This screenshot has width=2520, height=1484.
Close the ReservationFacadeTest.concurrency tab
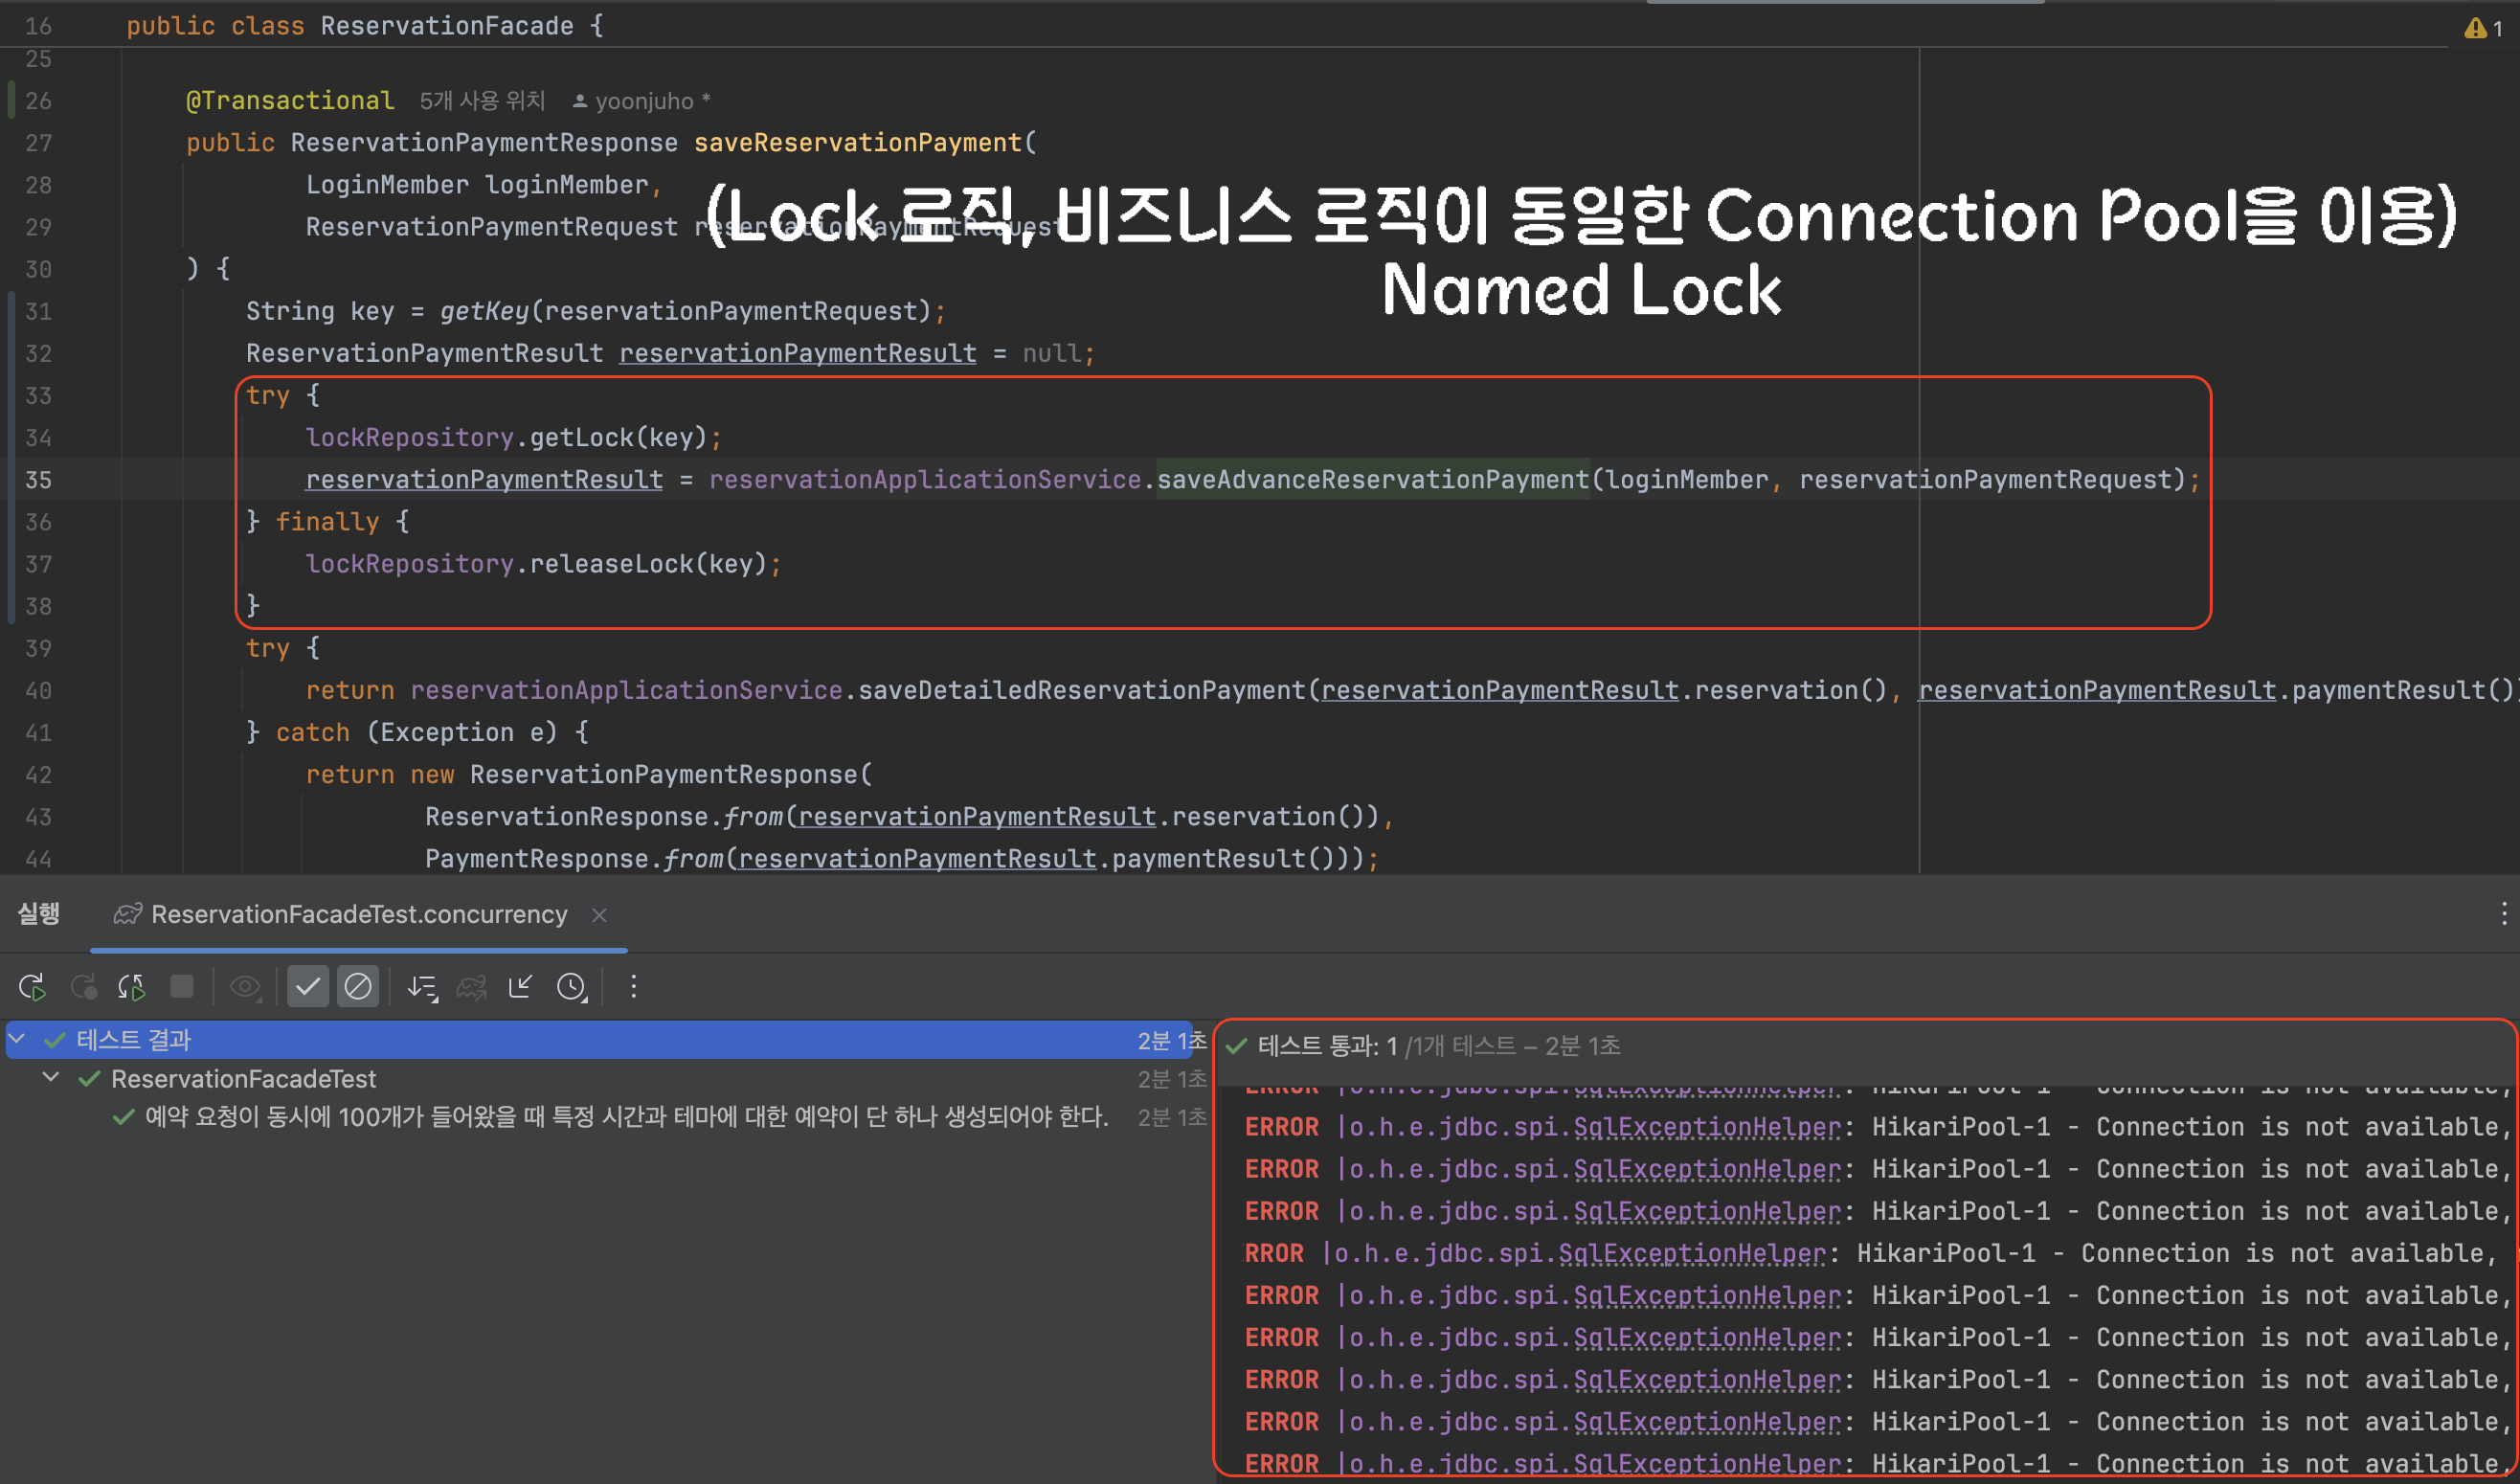599,915
